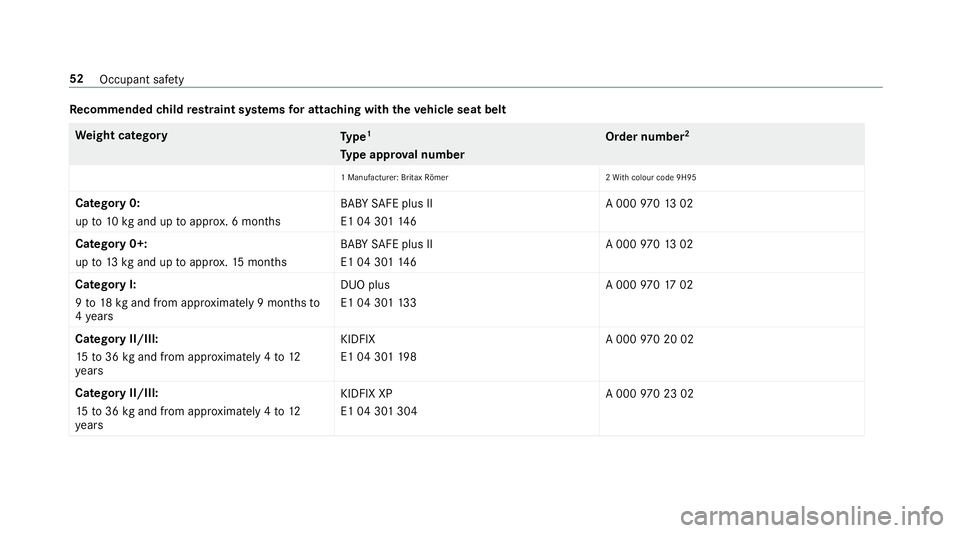Click the DUO plus type entry
The image size is (960, 533).
(x=365, y=285)
